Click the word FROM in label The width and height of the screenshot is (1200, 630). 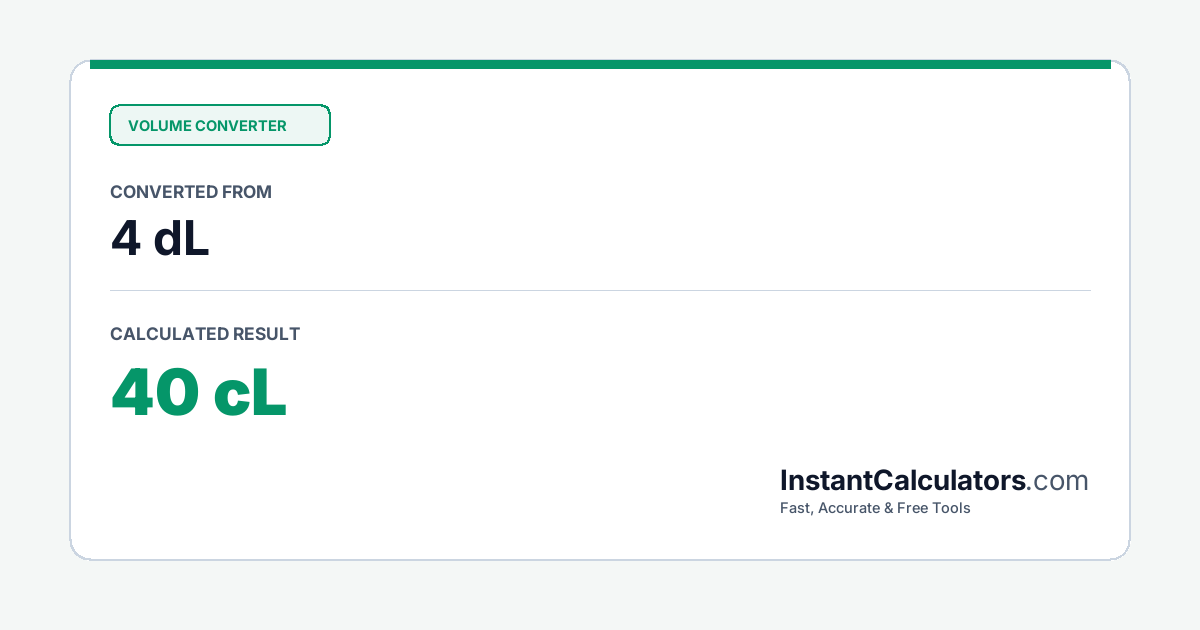coord(249,192)
